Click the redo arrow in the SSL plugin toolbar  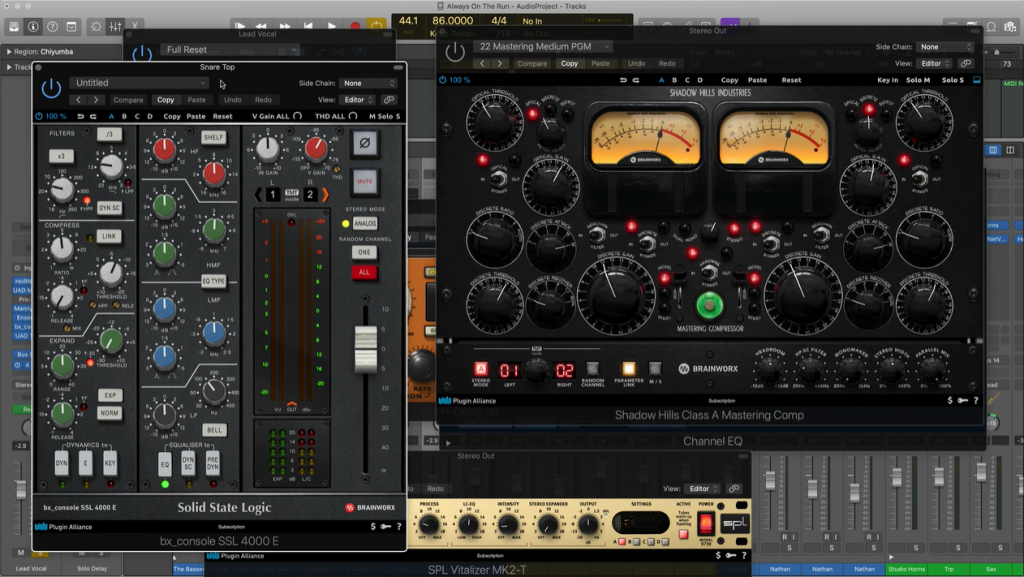(93, 116)
